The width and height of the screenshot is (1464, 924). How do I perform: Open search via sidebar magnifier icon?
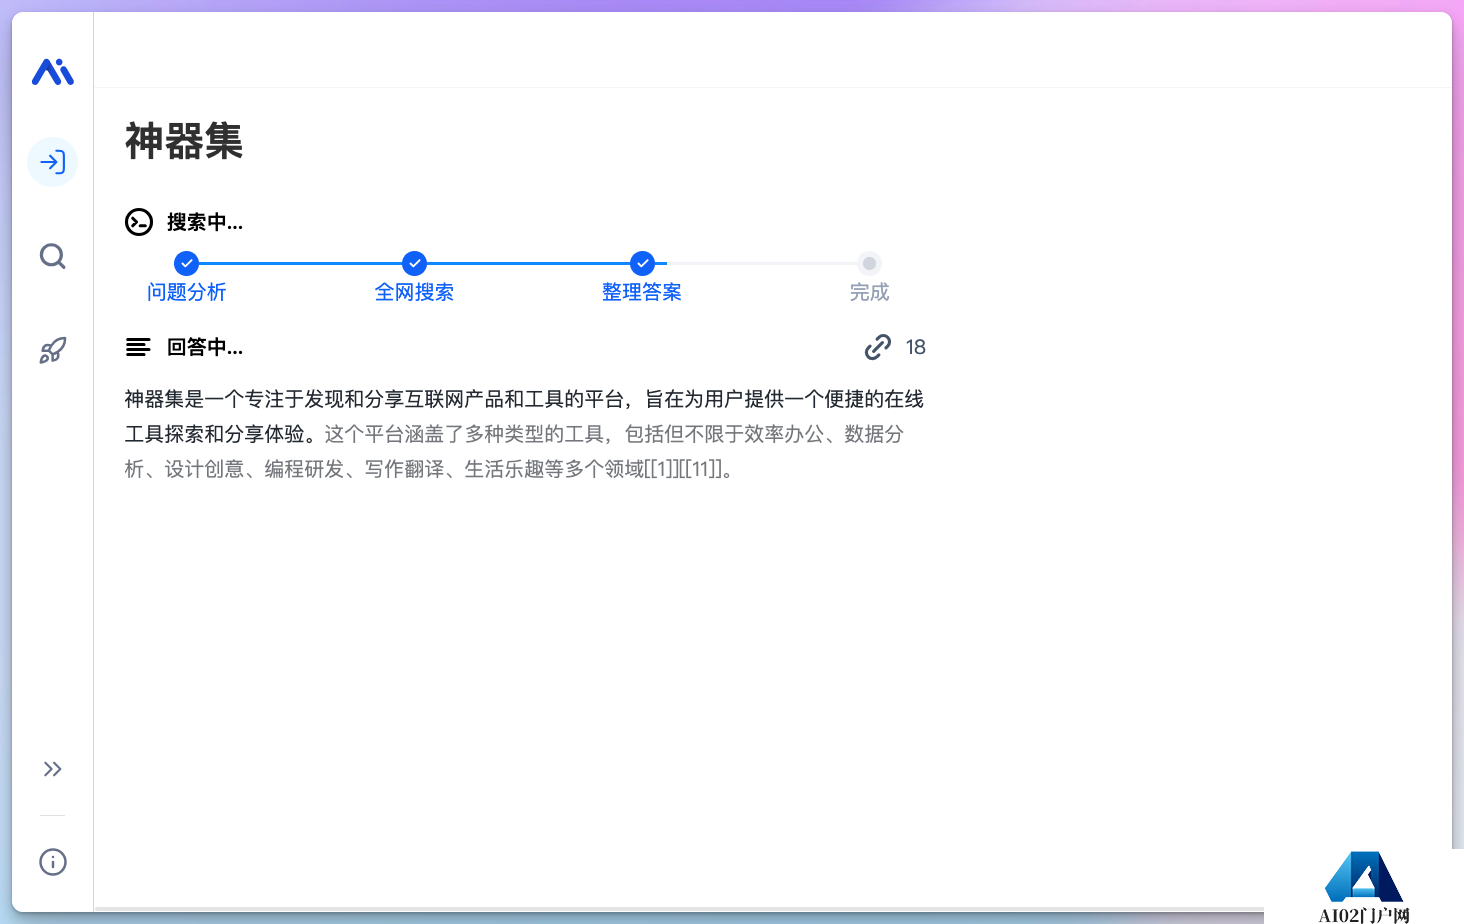[x=53, y=257]
